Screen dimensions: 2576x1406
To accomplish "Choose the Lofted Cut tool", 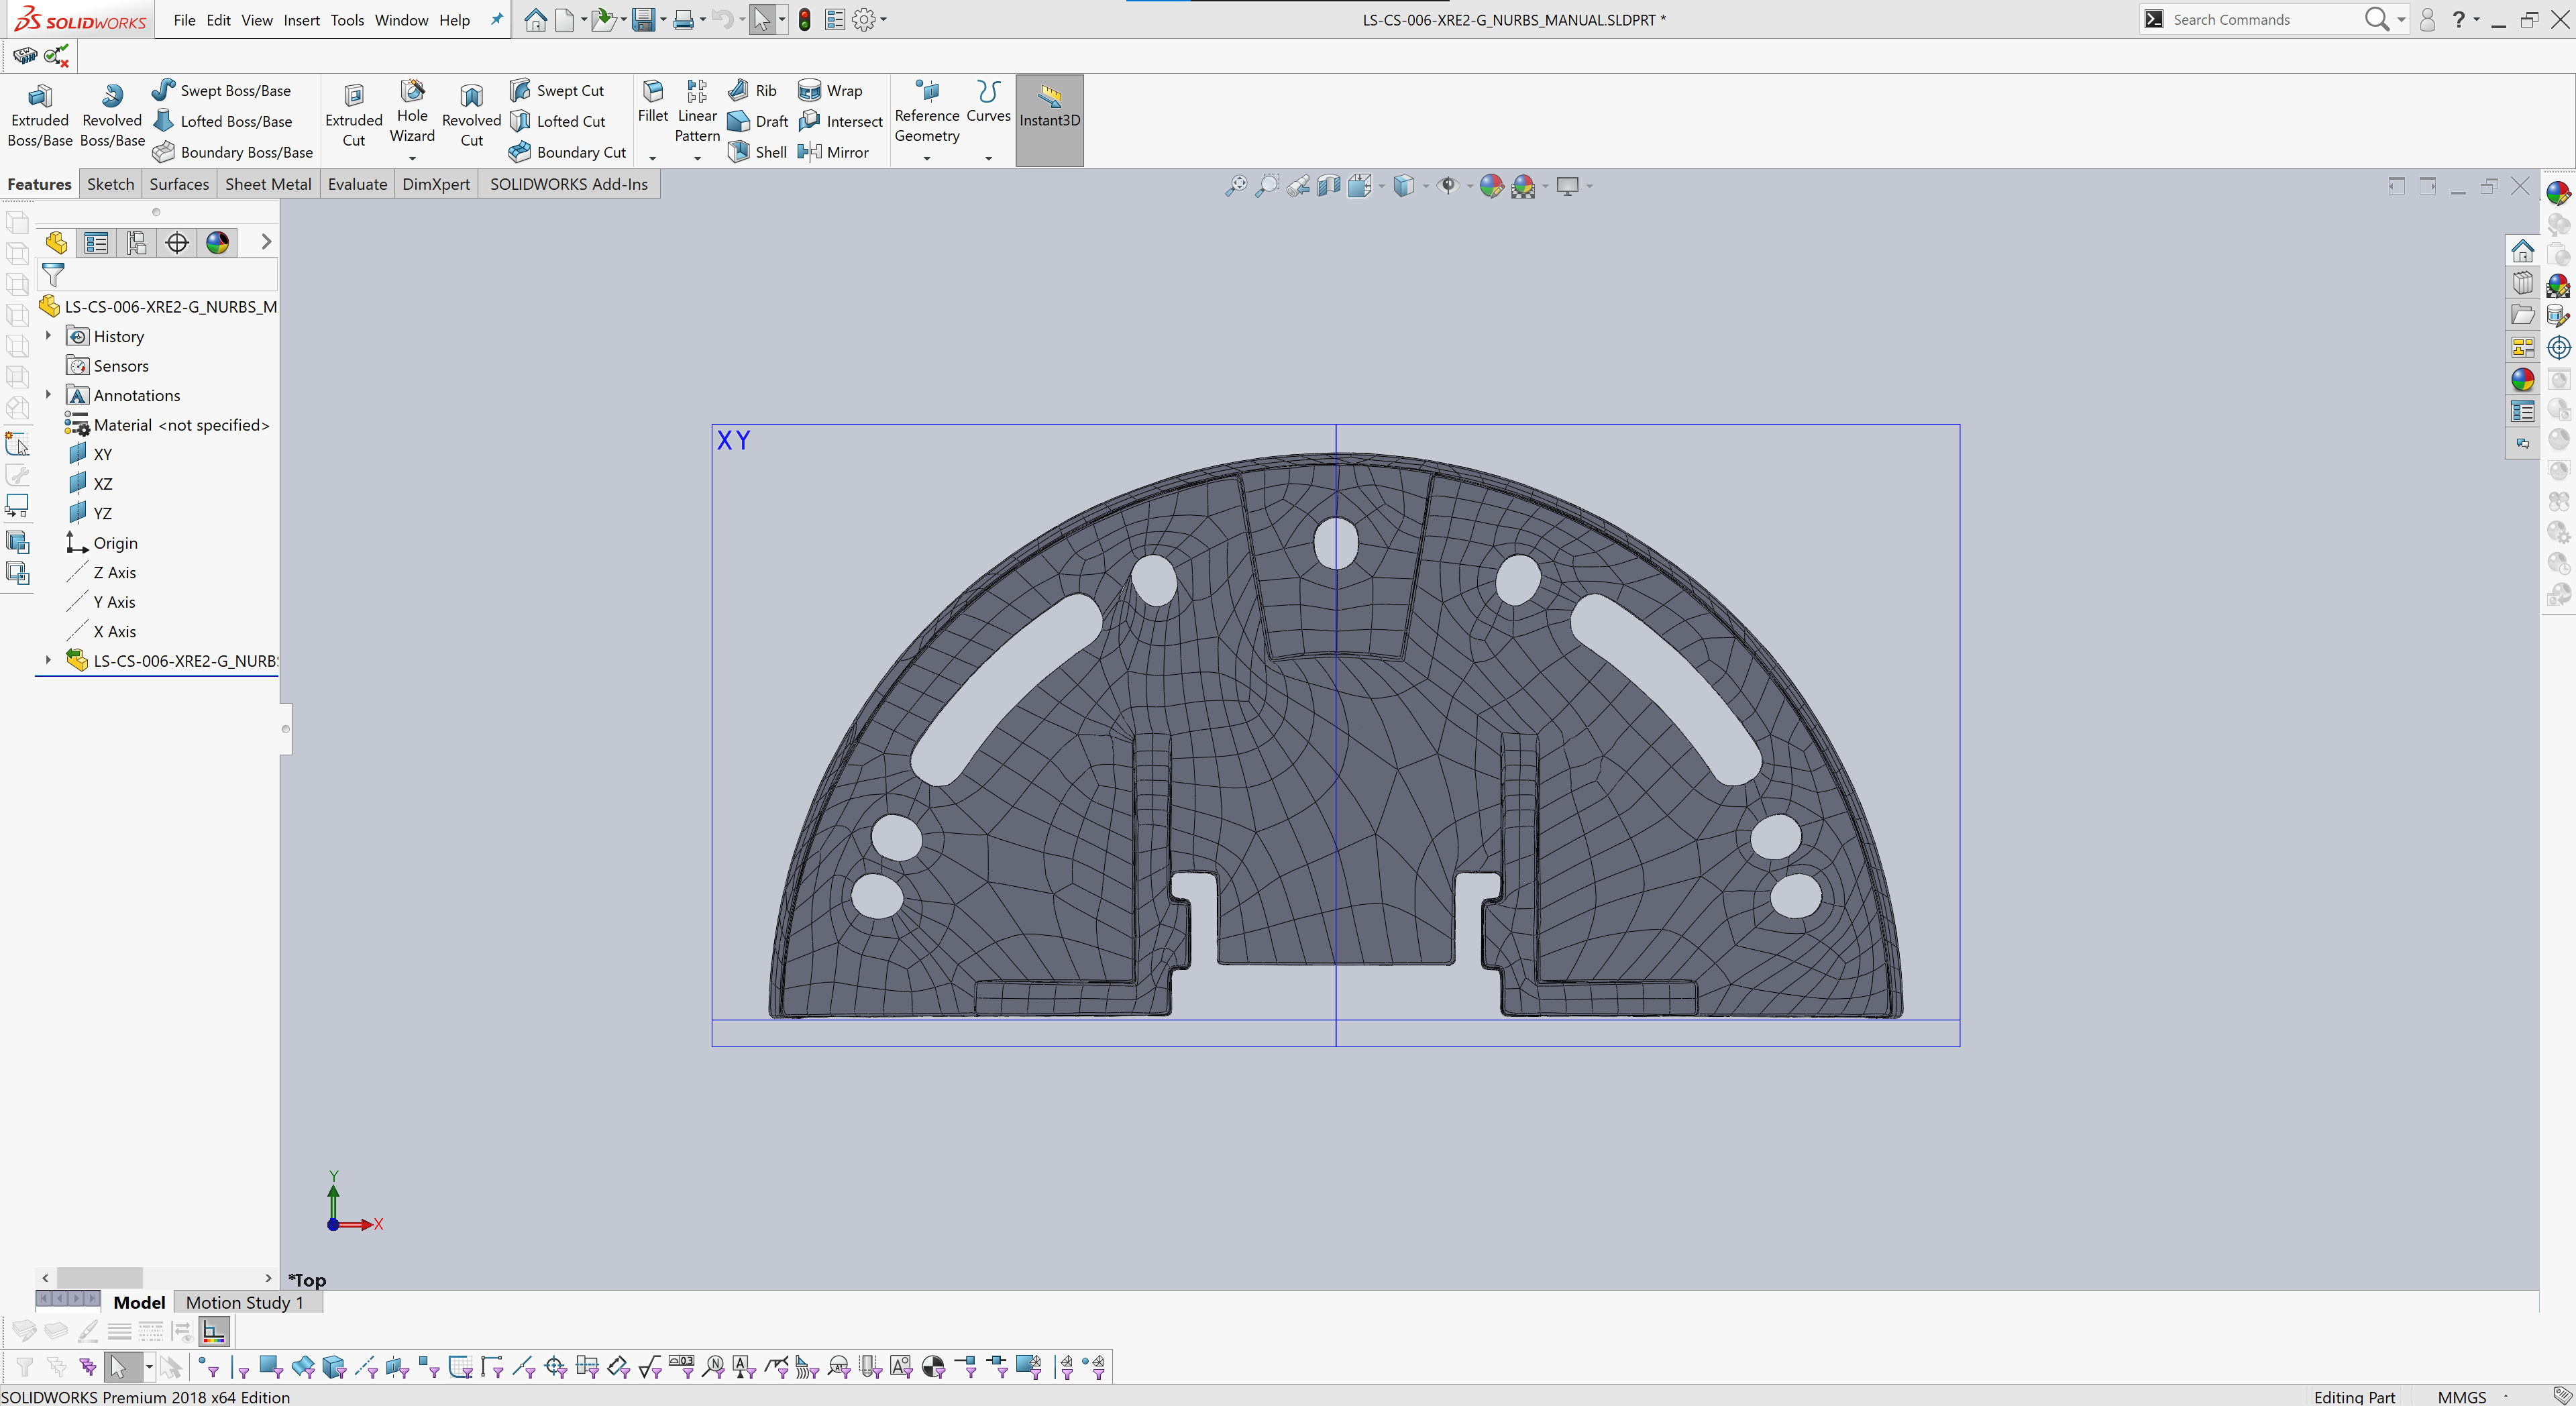I will point(557,121).
